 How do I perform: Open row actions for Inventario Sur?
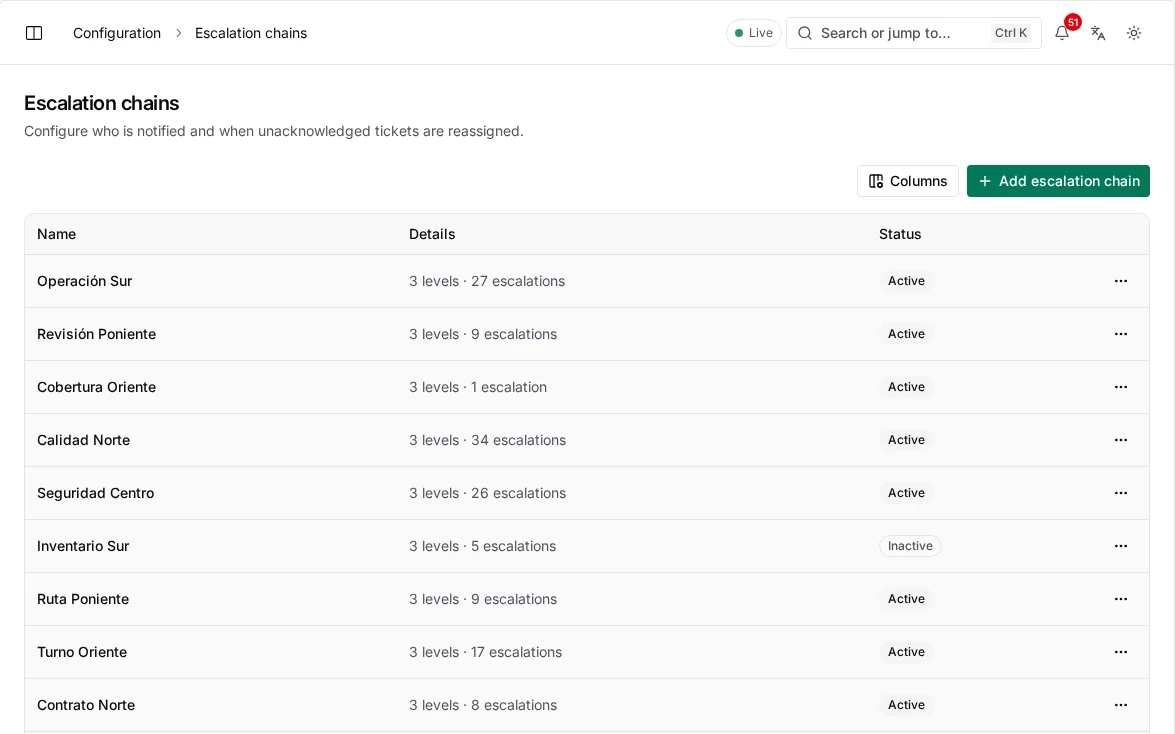[x=1121, y=546]
